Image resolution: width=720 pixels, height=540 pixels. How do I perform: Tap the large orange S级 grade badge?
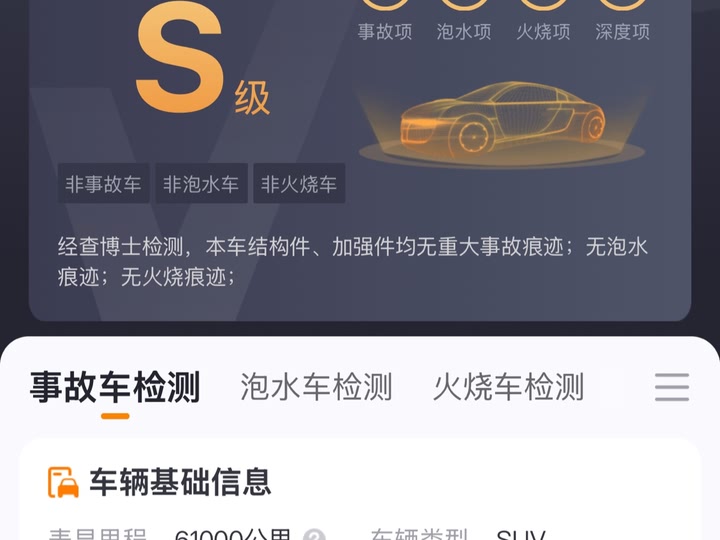point(202,62)
